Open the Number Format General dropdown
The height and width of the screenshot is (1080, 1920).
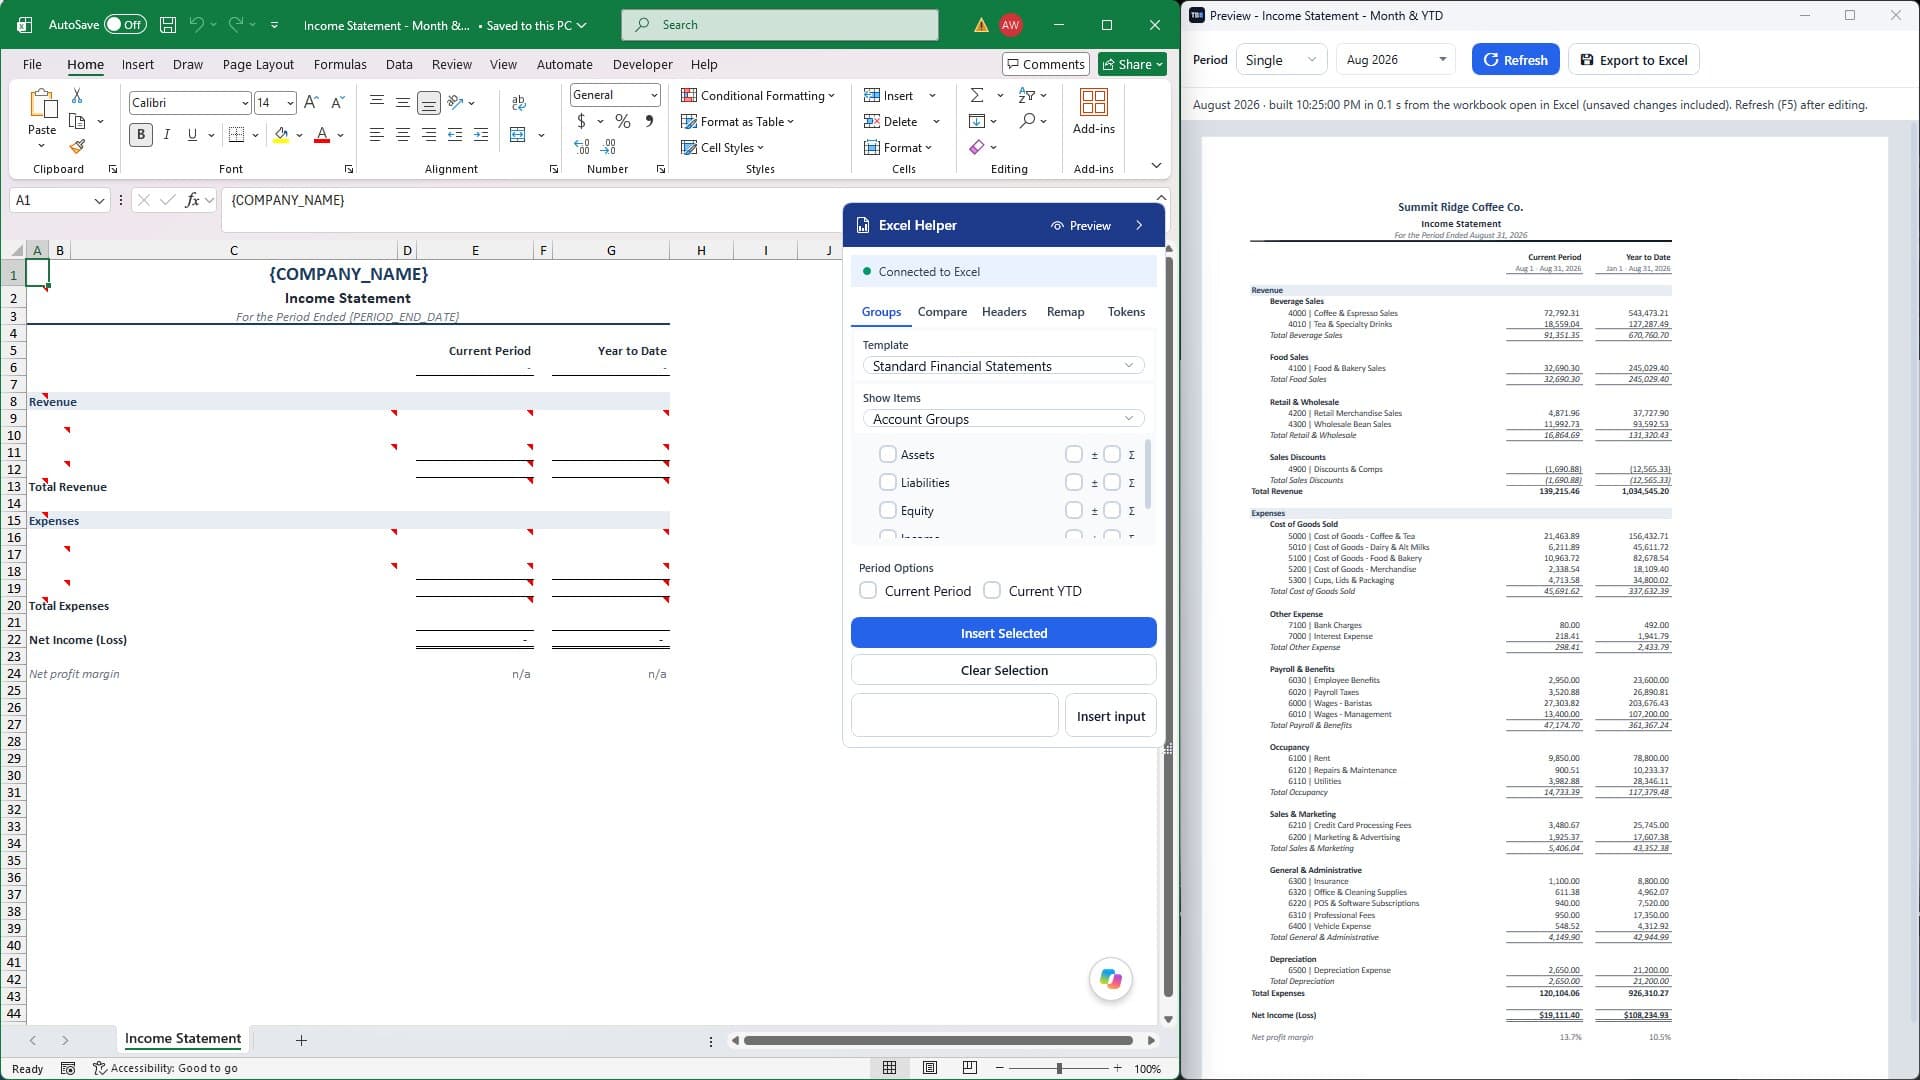[615, 95]
